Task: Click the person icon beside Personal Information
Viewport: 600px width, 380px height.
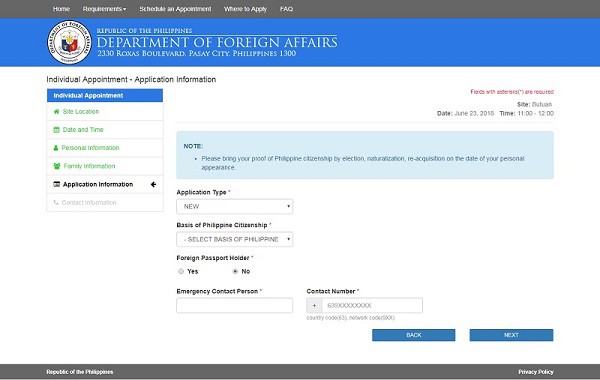Action: [x=56, y=148]
